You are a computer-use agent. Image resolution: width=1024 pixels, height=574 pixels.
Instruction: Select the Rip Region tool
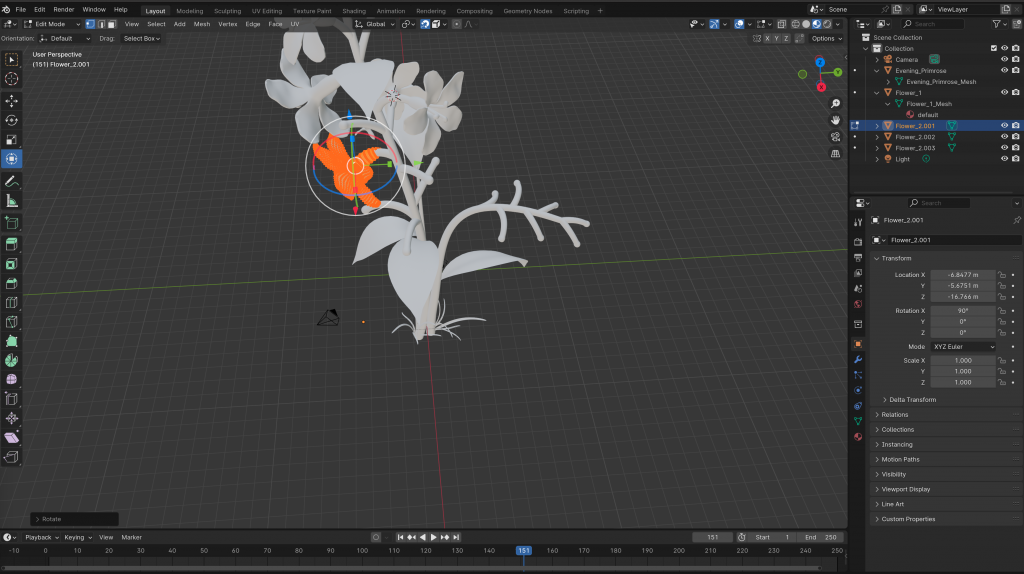click(12, 457)
